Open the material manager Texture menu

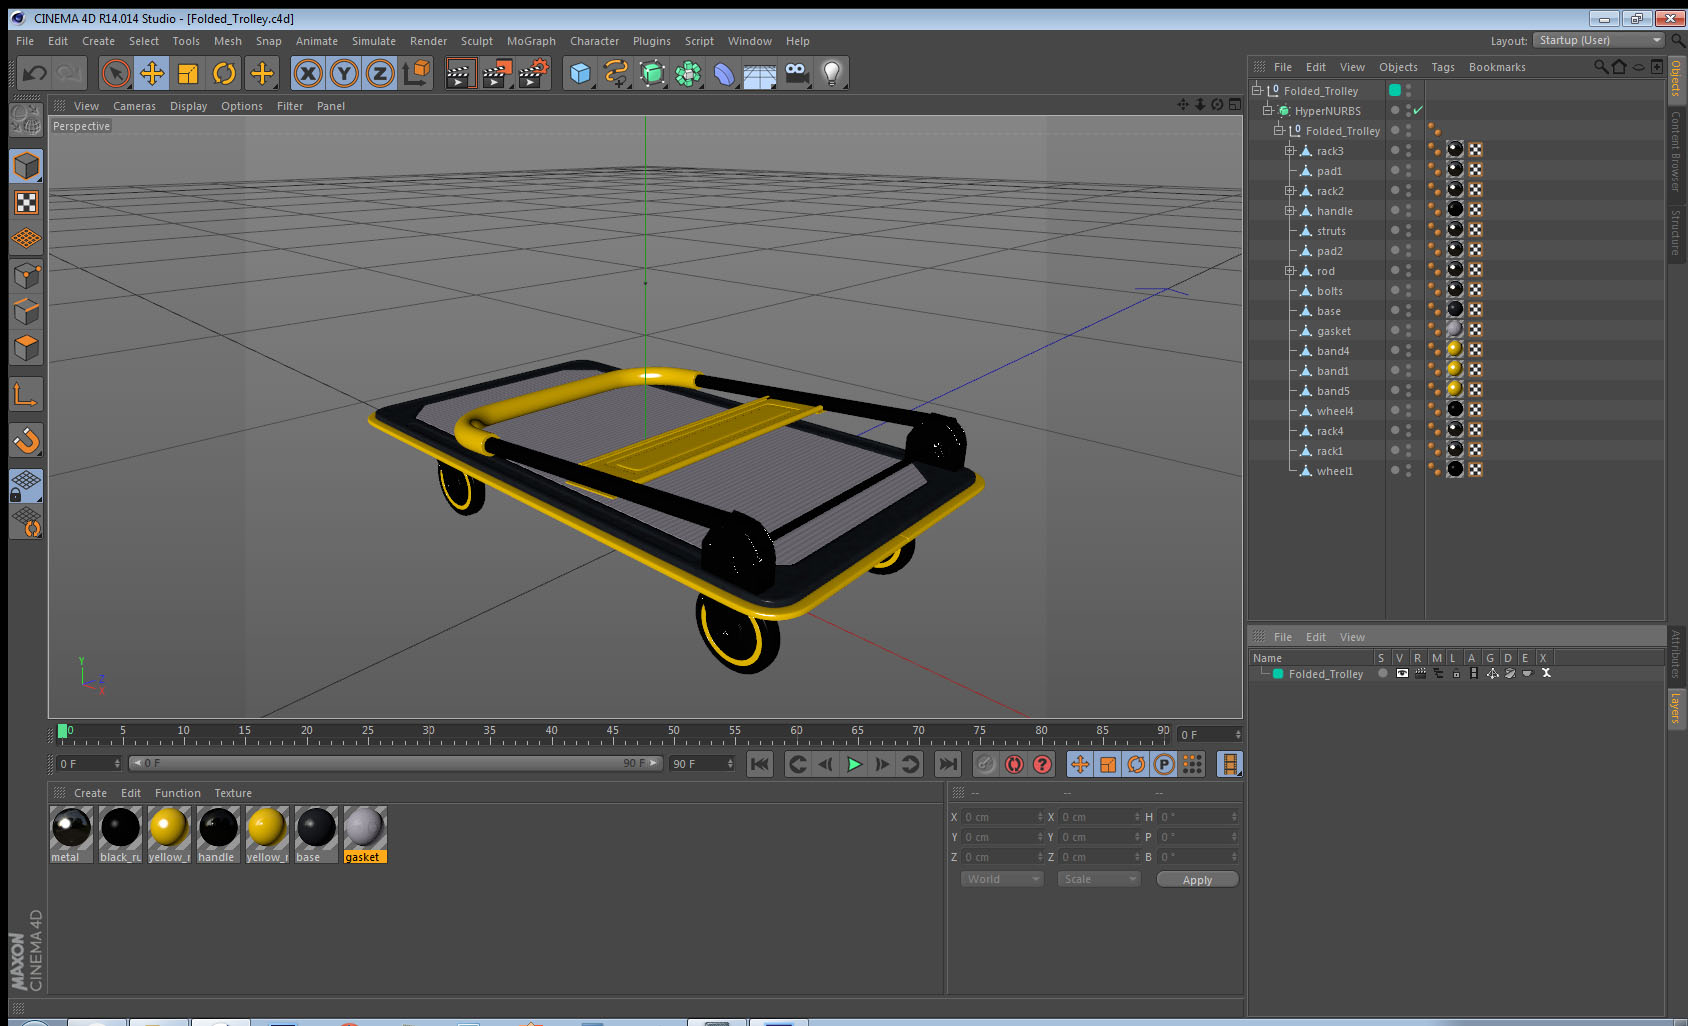pyautogui.click(x=233, y=793)
